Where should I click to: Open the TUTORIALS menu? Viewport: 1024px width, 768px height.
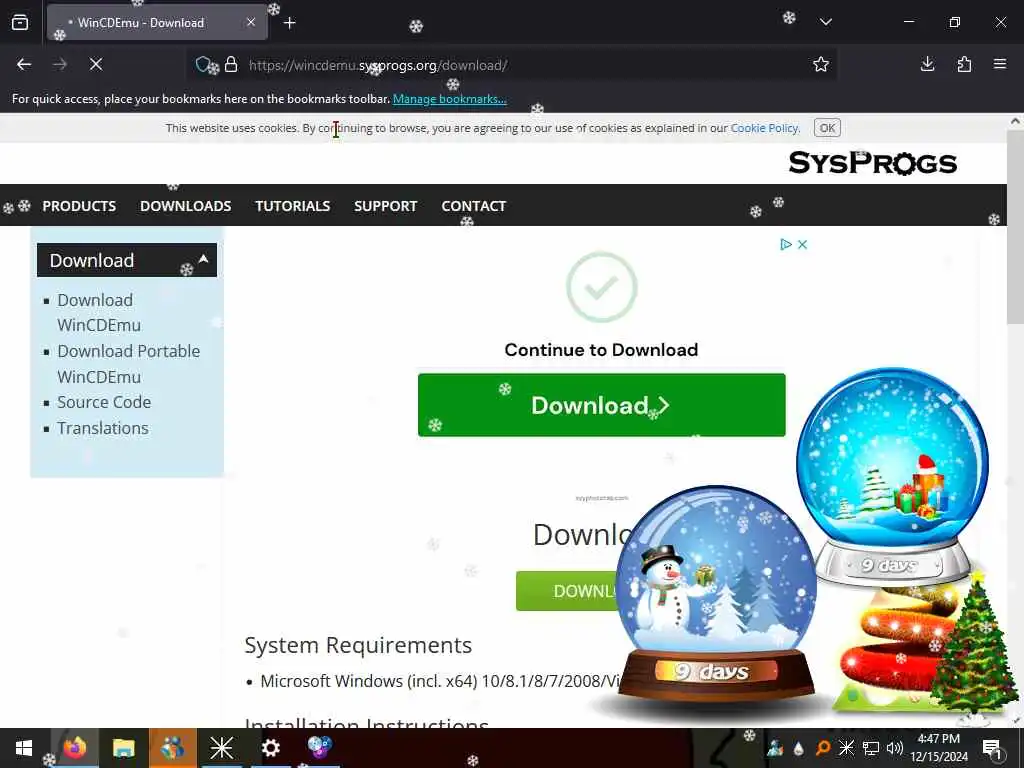[293, 206]
